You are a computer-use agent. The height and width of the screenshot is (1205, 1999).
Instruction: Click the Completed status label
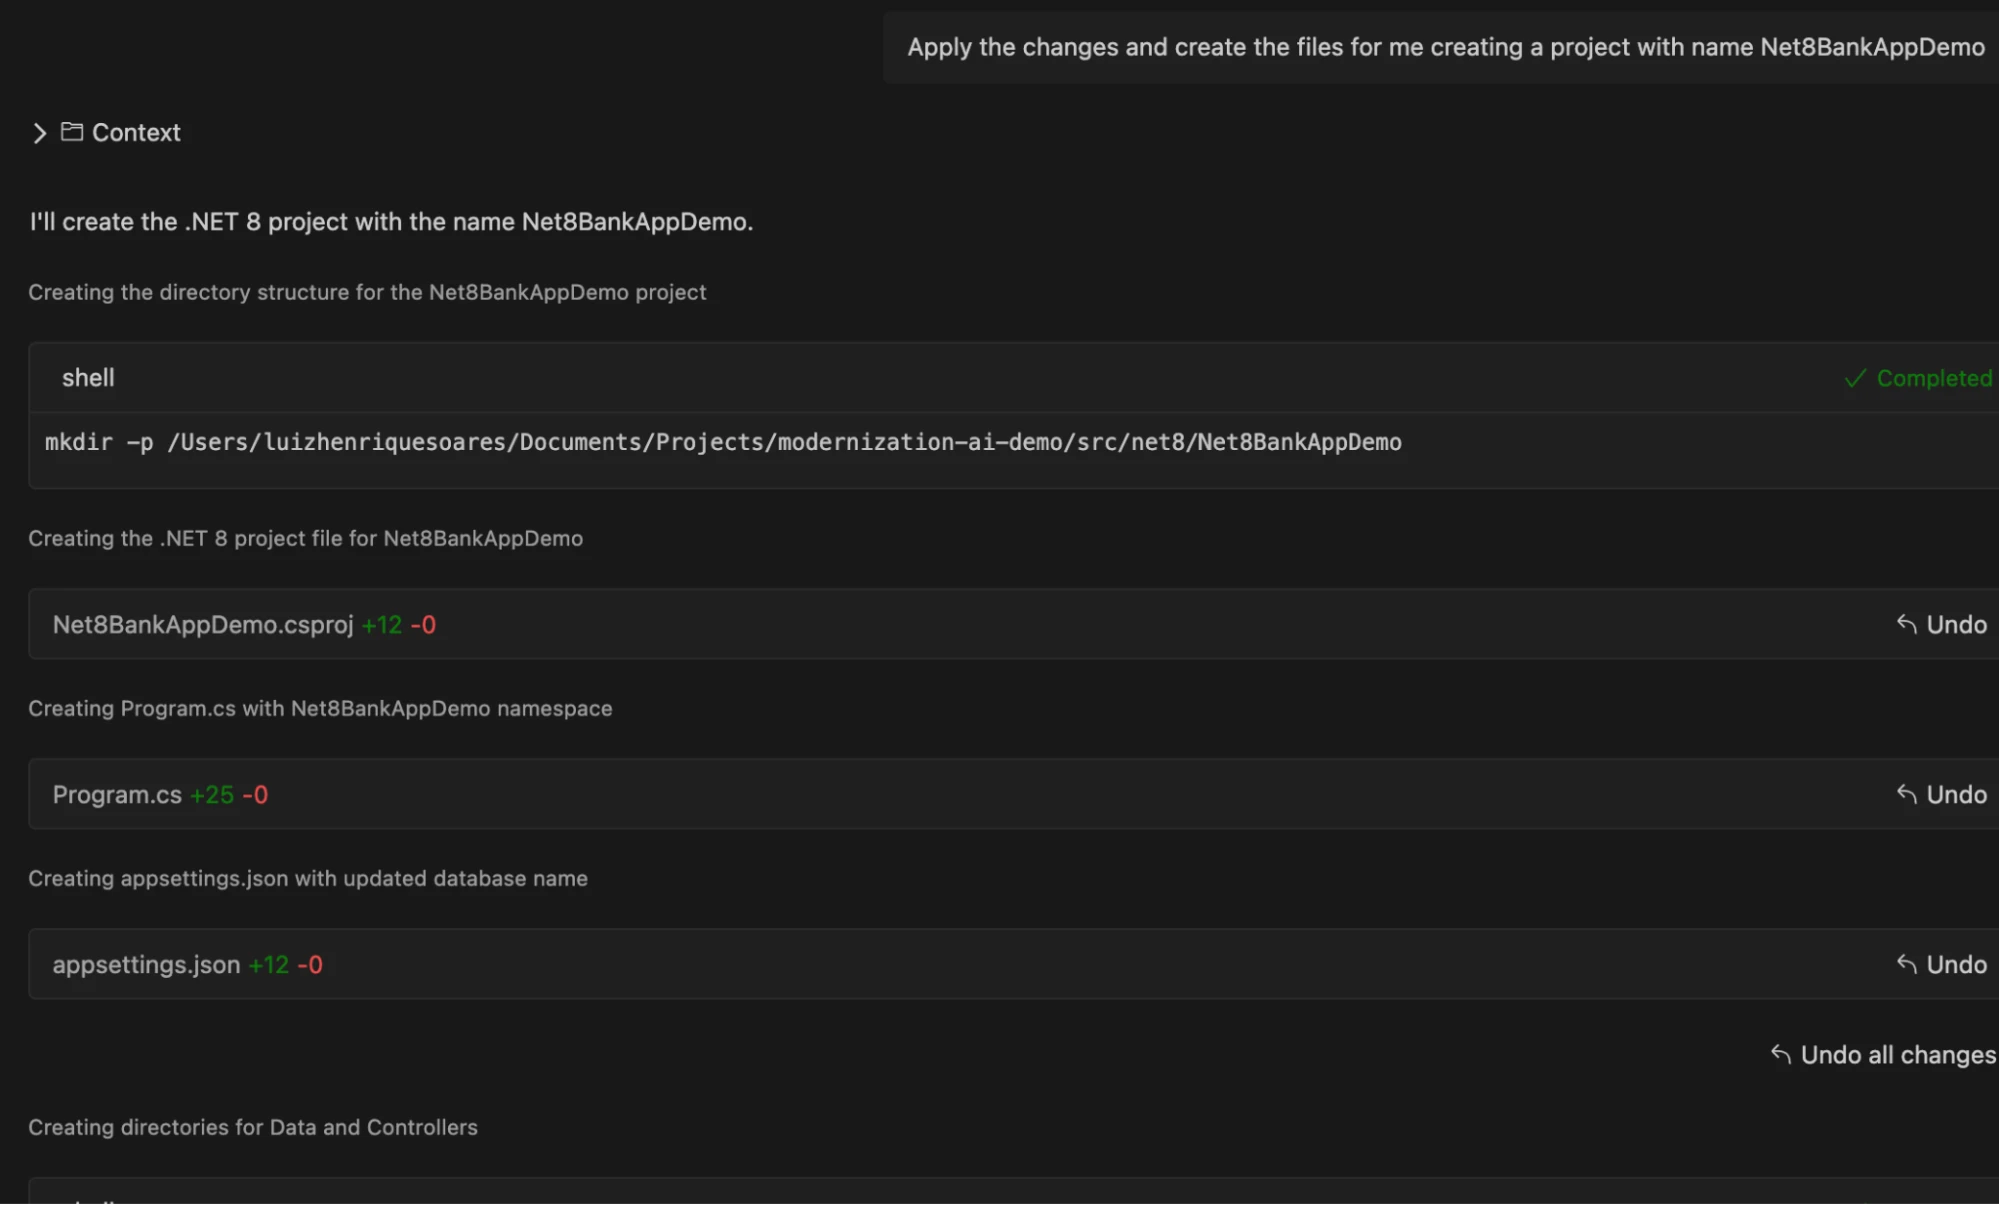click(1933, 379)
